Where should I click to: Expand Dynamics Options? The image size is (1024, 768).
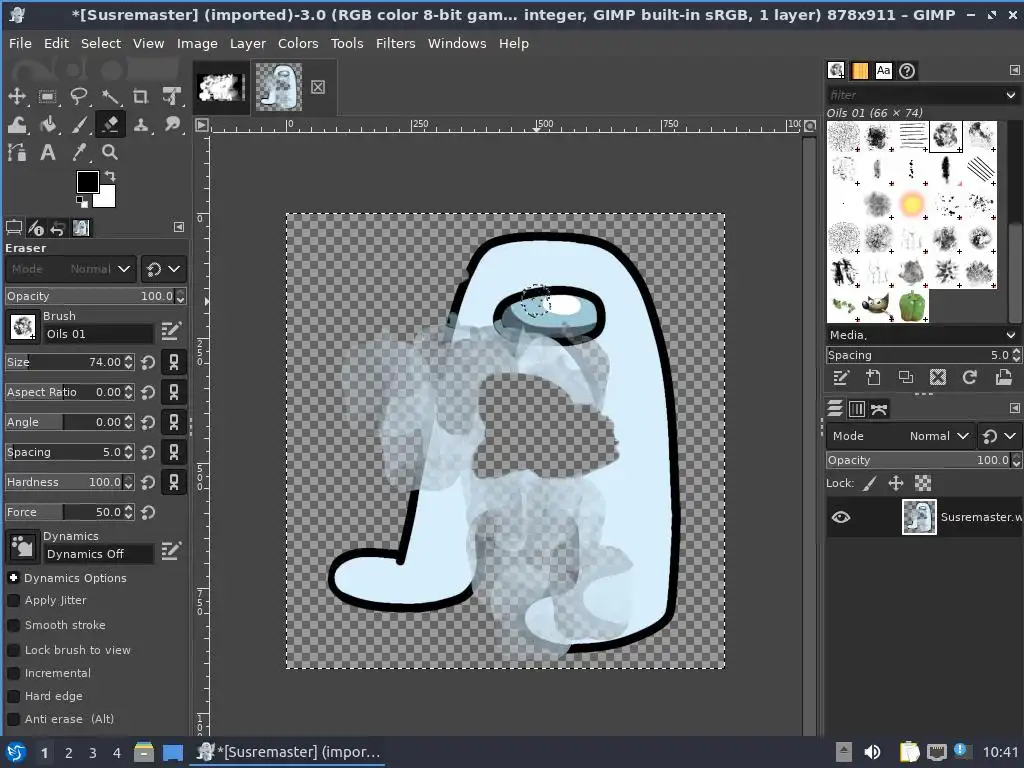click(x=13, y=578)
